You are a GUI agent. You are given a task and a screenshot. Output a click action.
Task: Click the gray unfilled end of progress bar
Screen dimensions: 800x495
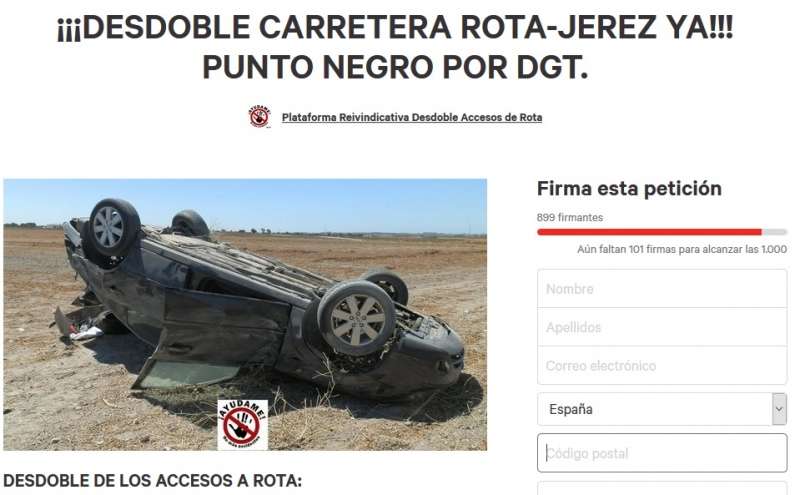coord(774,232)
